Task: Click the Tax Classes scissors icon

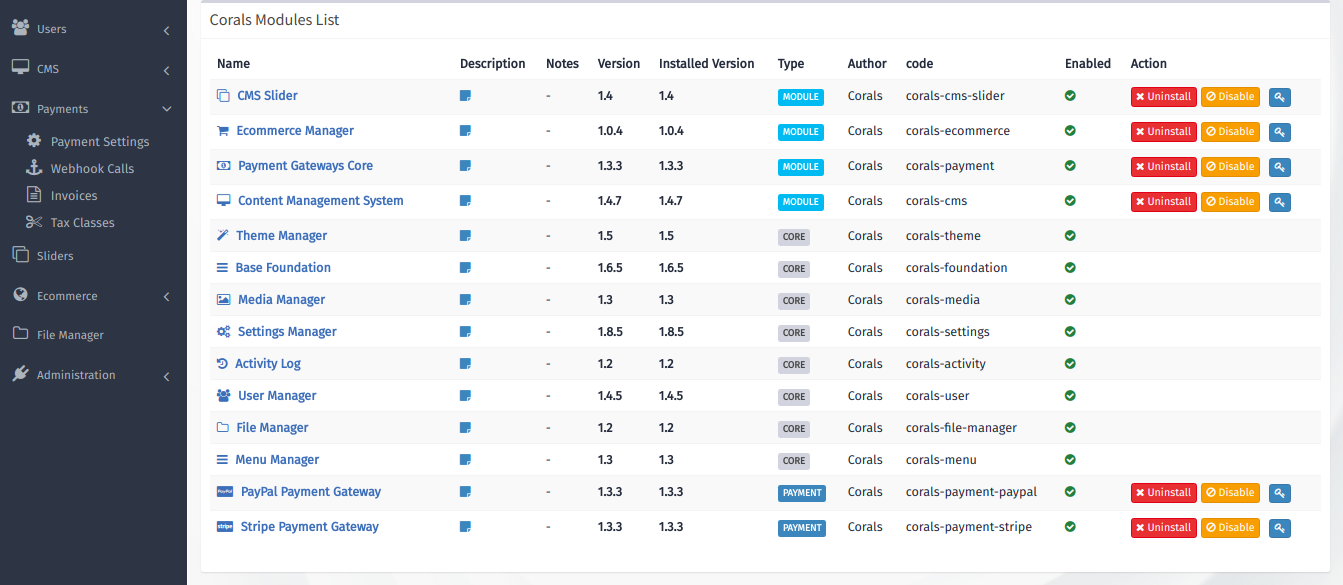Action: 34,222
